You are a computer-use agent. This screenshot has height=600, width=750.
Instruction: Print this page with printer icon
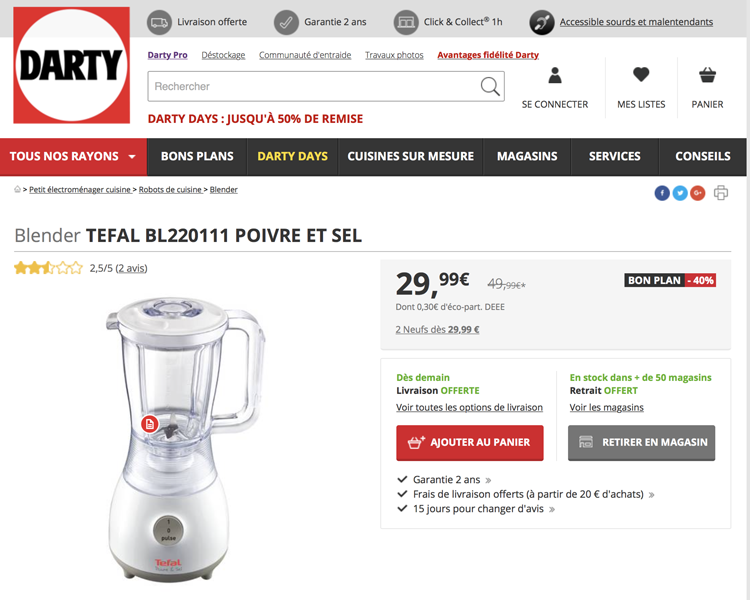tap(721, 193)
